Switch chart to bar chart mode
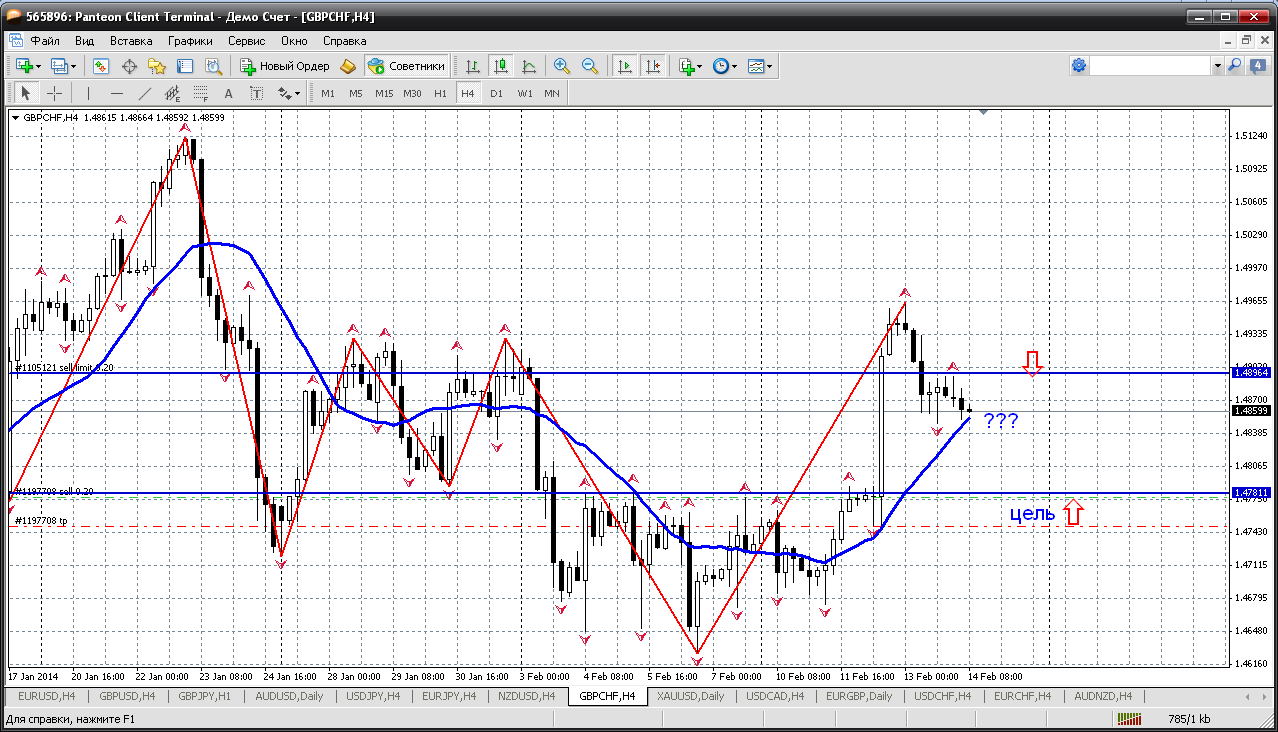1278x732 pixels. (473, 66)
